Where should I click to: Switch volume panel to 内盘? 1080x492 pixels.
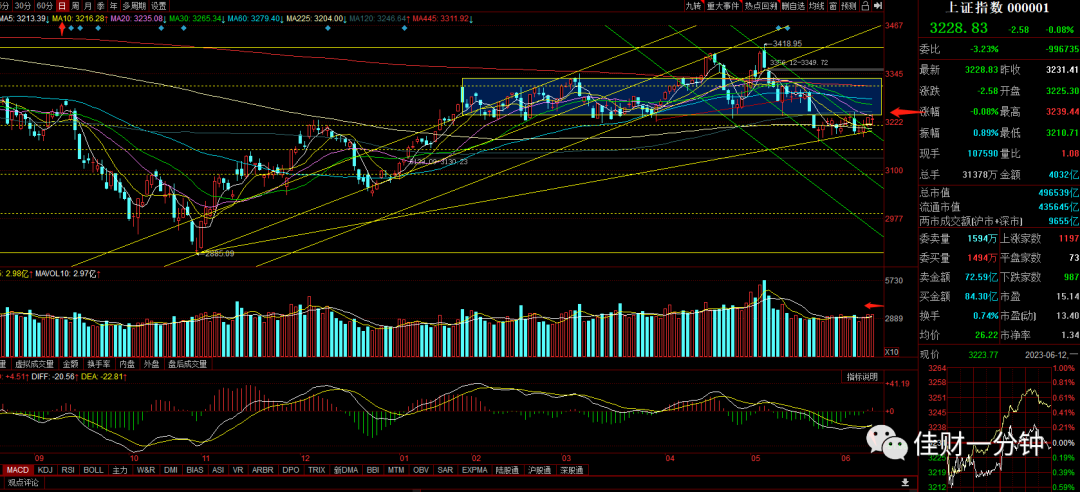127,364
